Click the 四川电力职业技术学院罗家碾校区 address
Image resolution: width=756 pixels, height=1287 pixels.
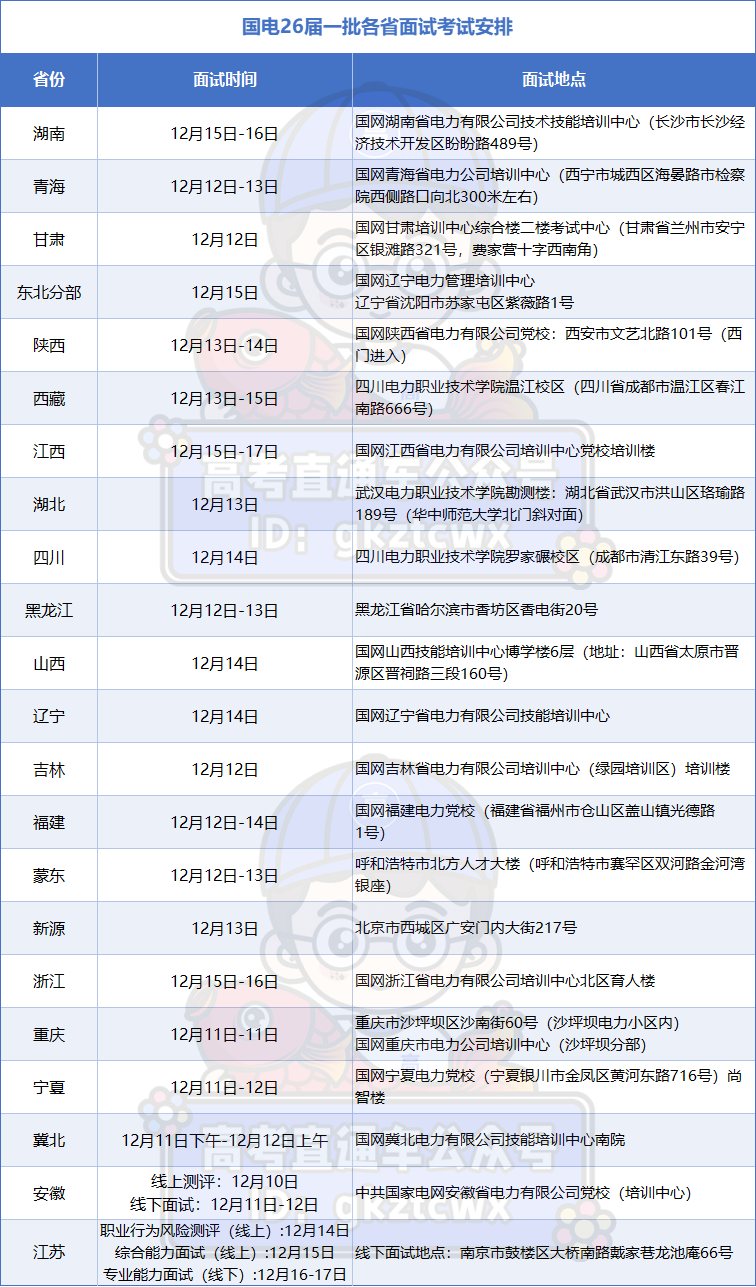[548, 557]
